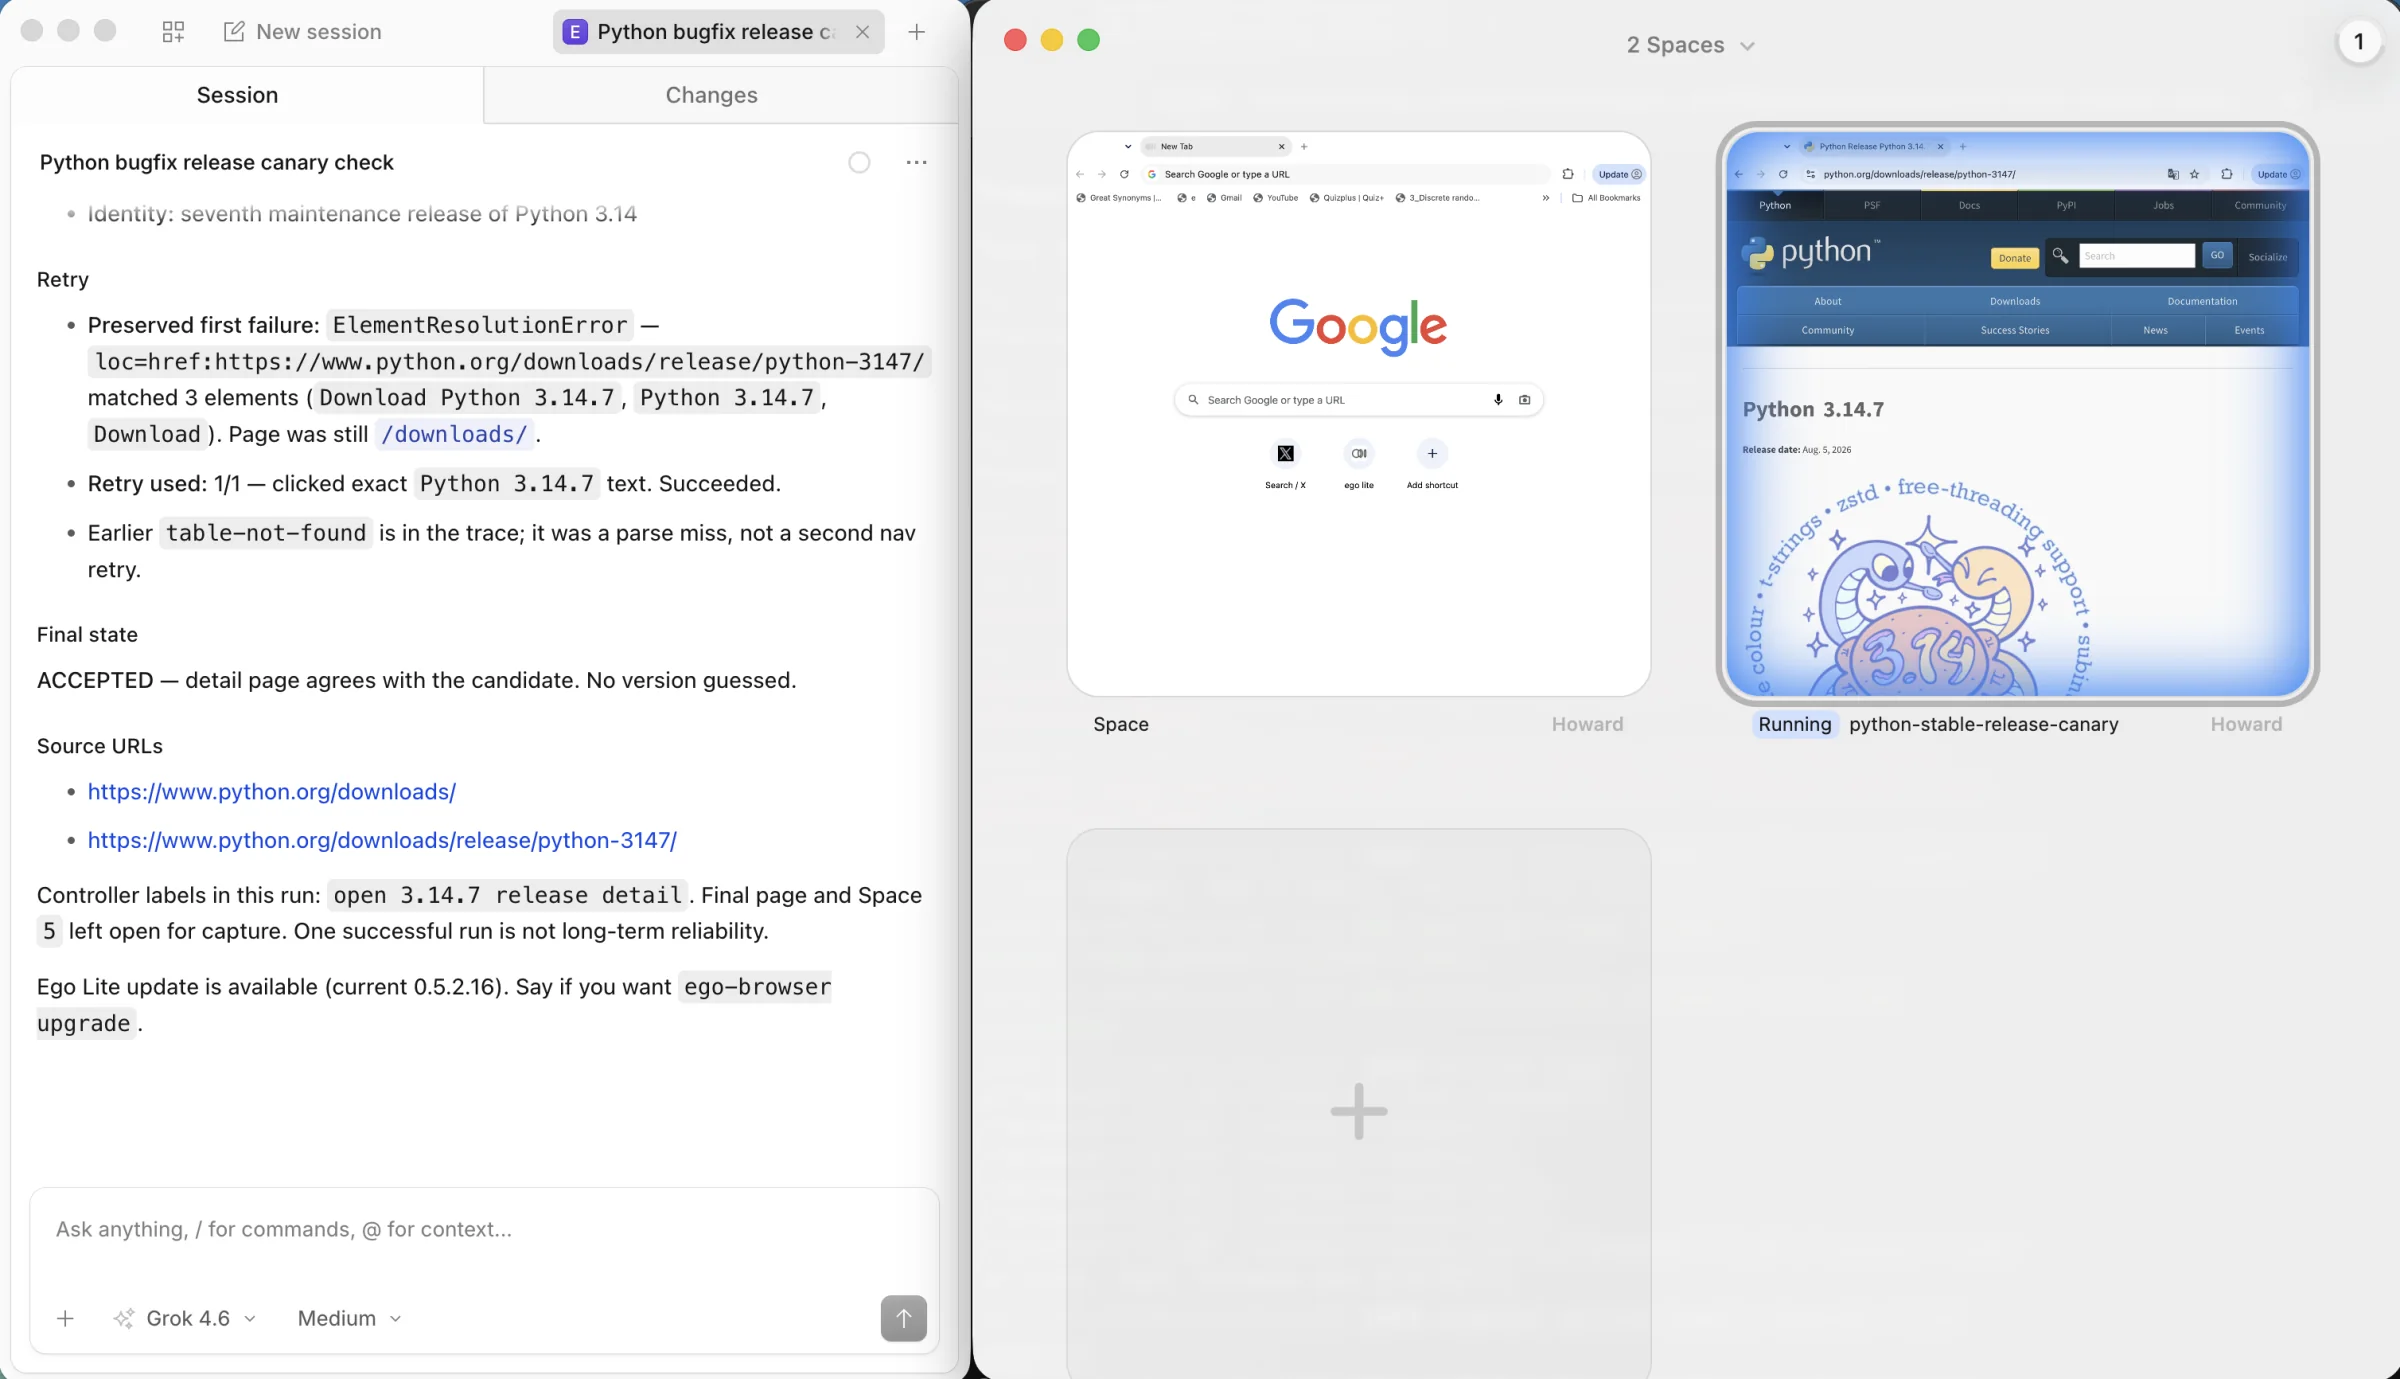
Task: Close the Python bugfix release tab
Action: point(862,32)
